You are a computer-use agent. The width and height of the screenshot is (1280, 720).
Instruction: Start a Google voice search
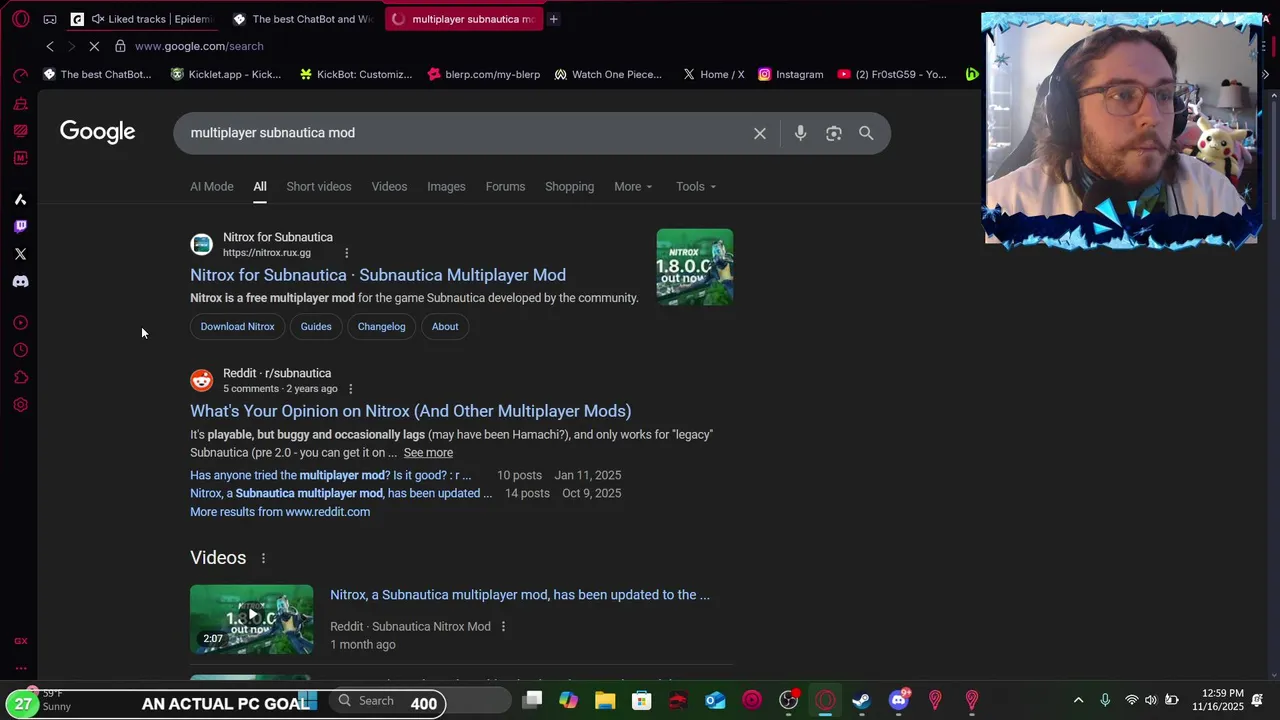pos(800,133)
